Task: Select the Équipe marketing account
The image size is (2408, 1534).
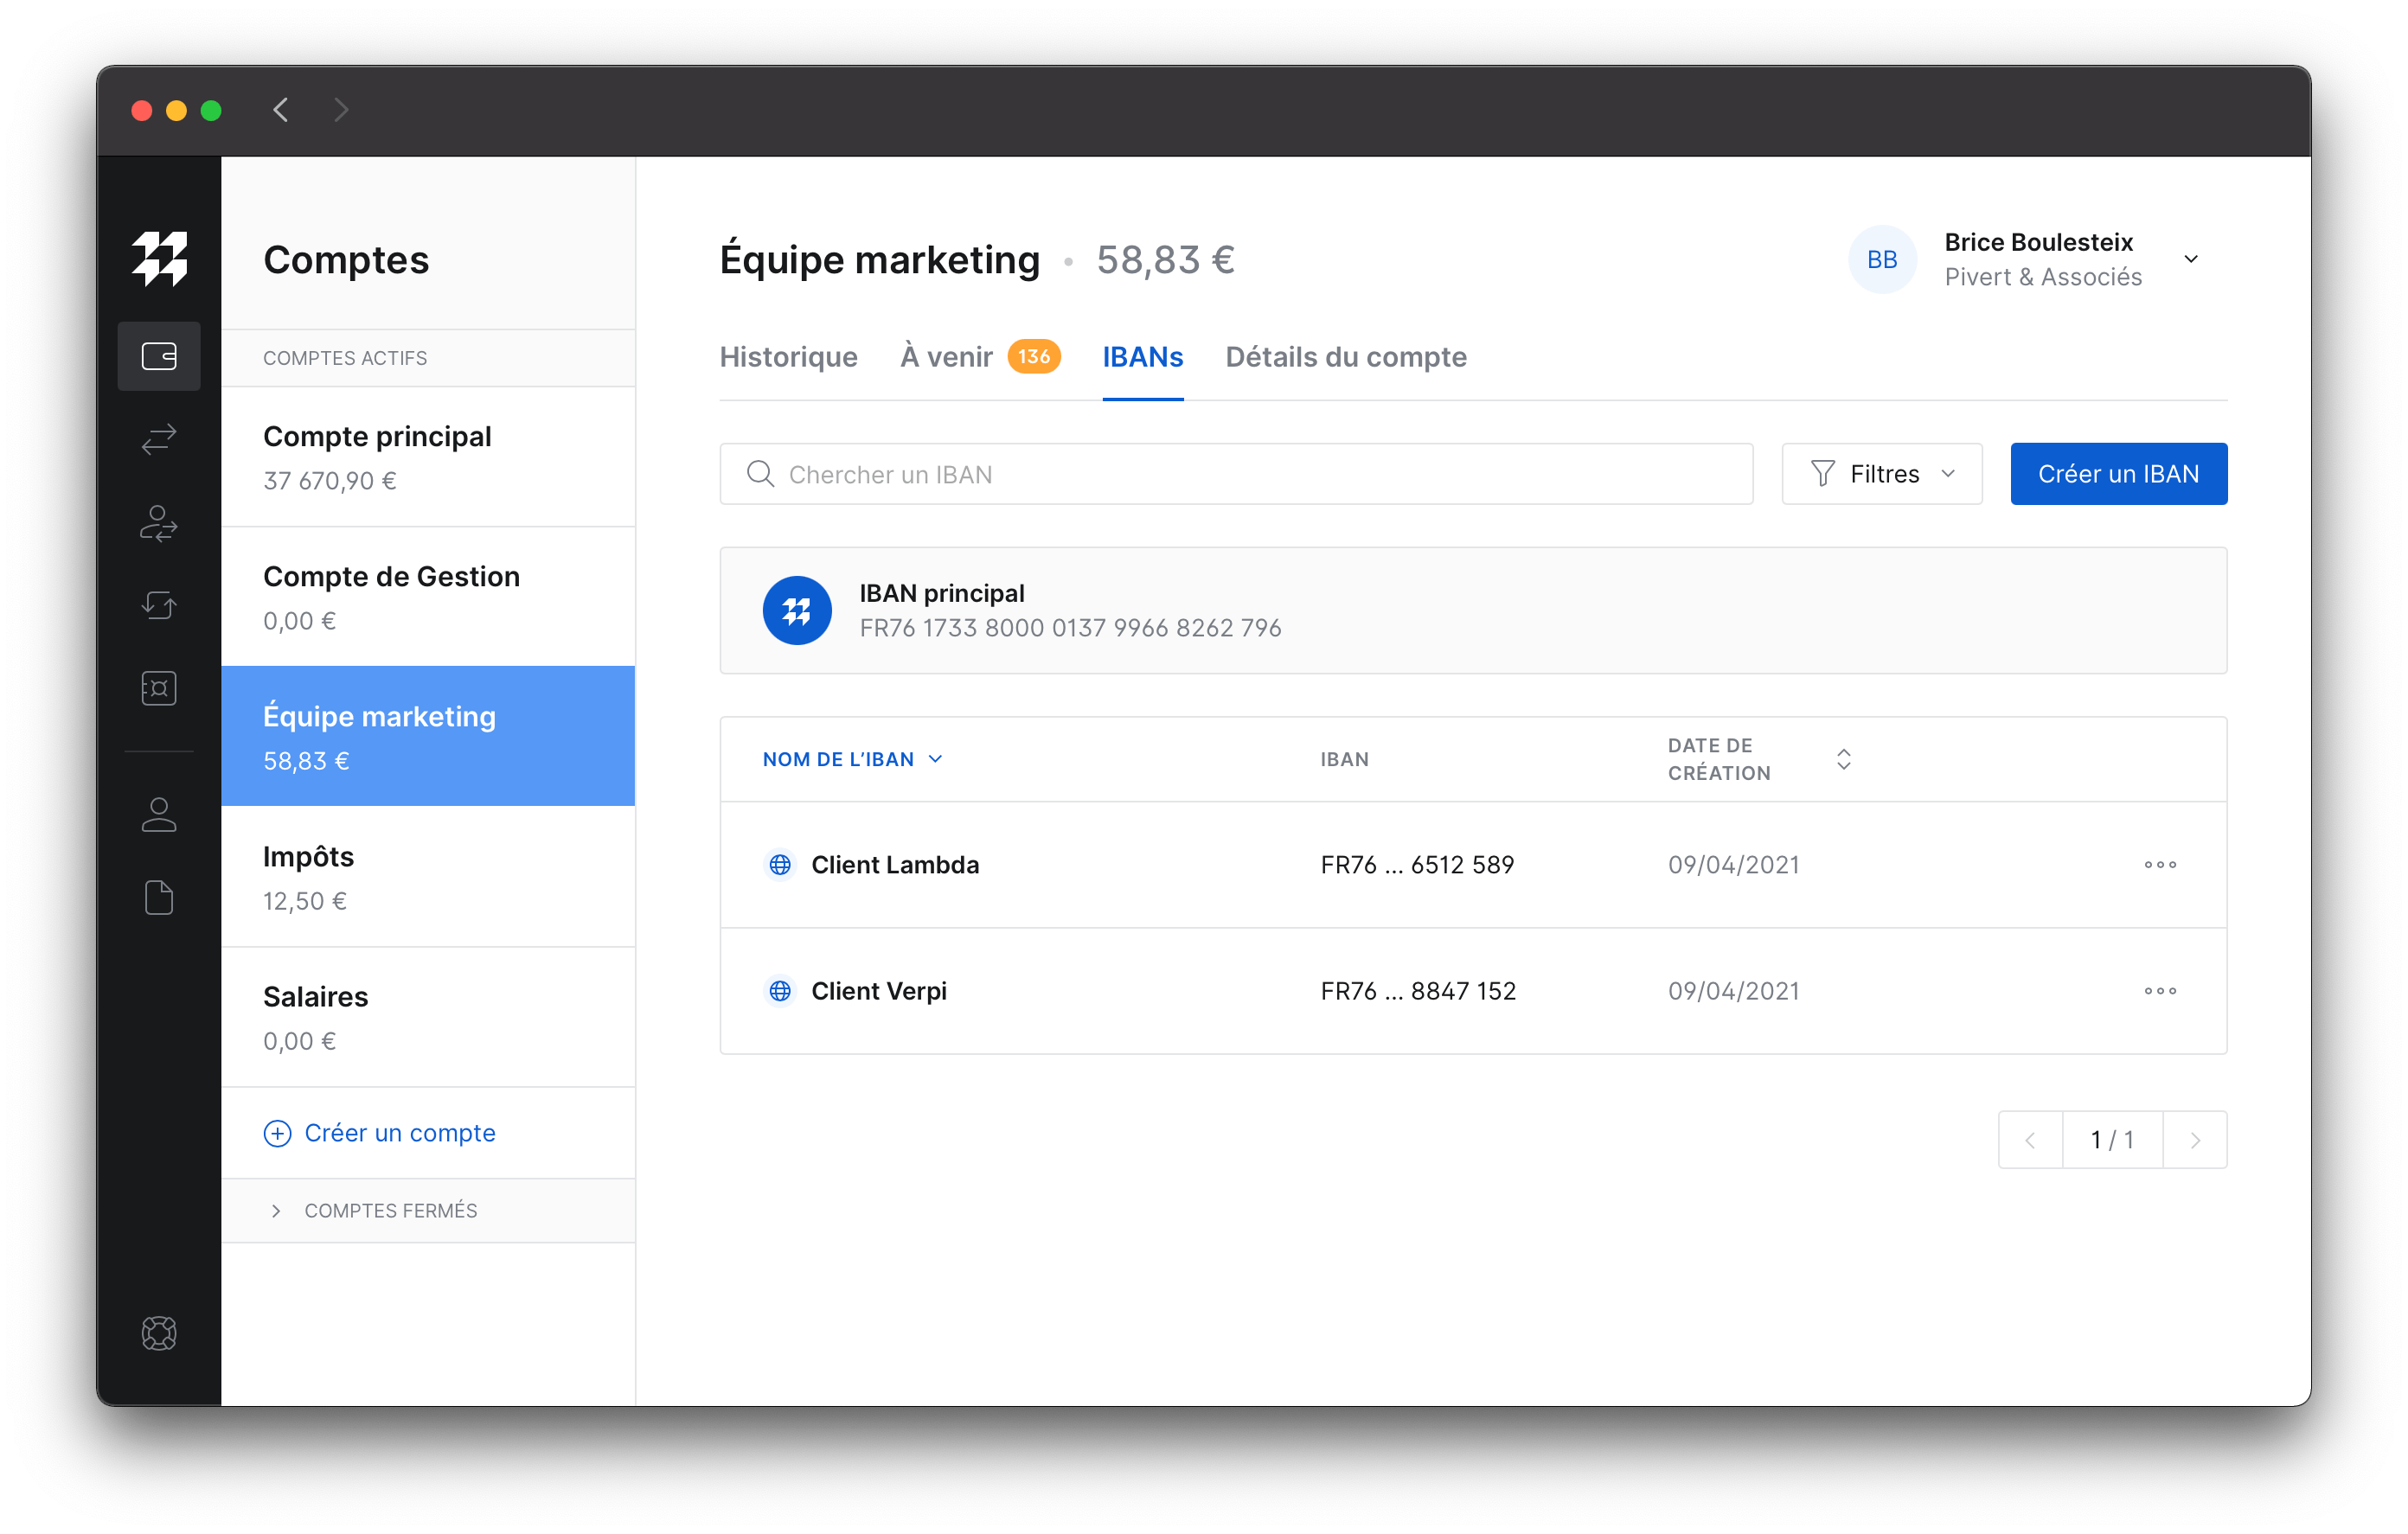Action: 428,736
